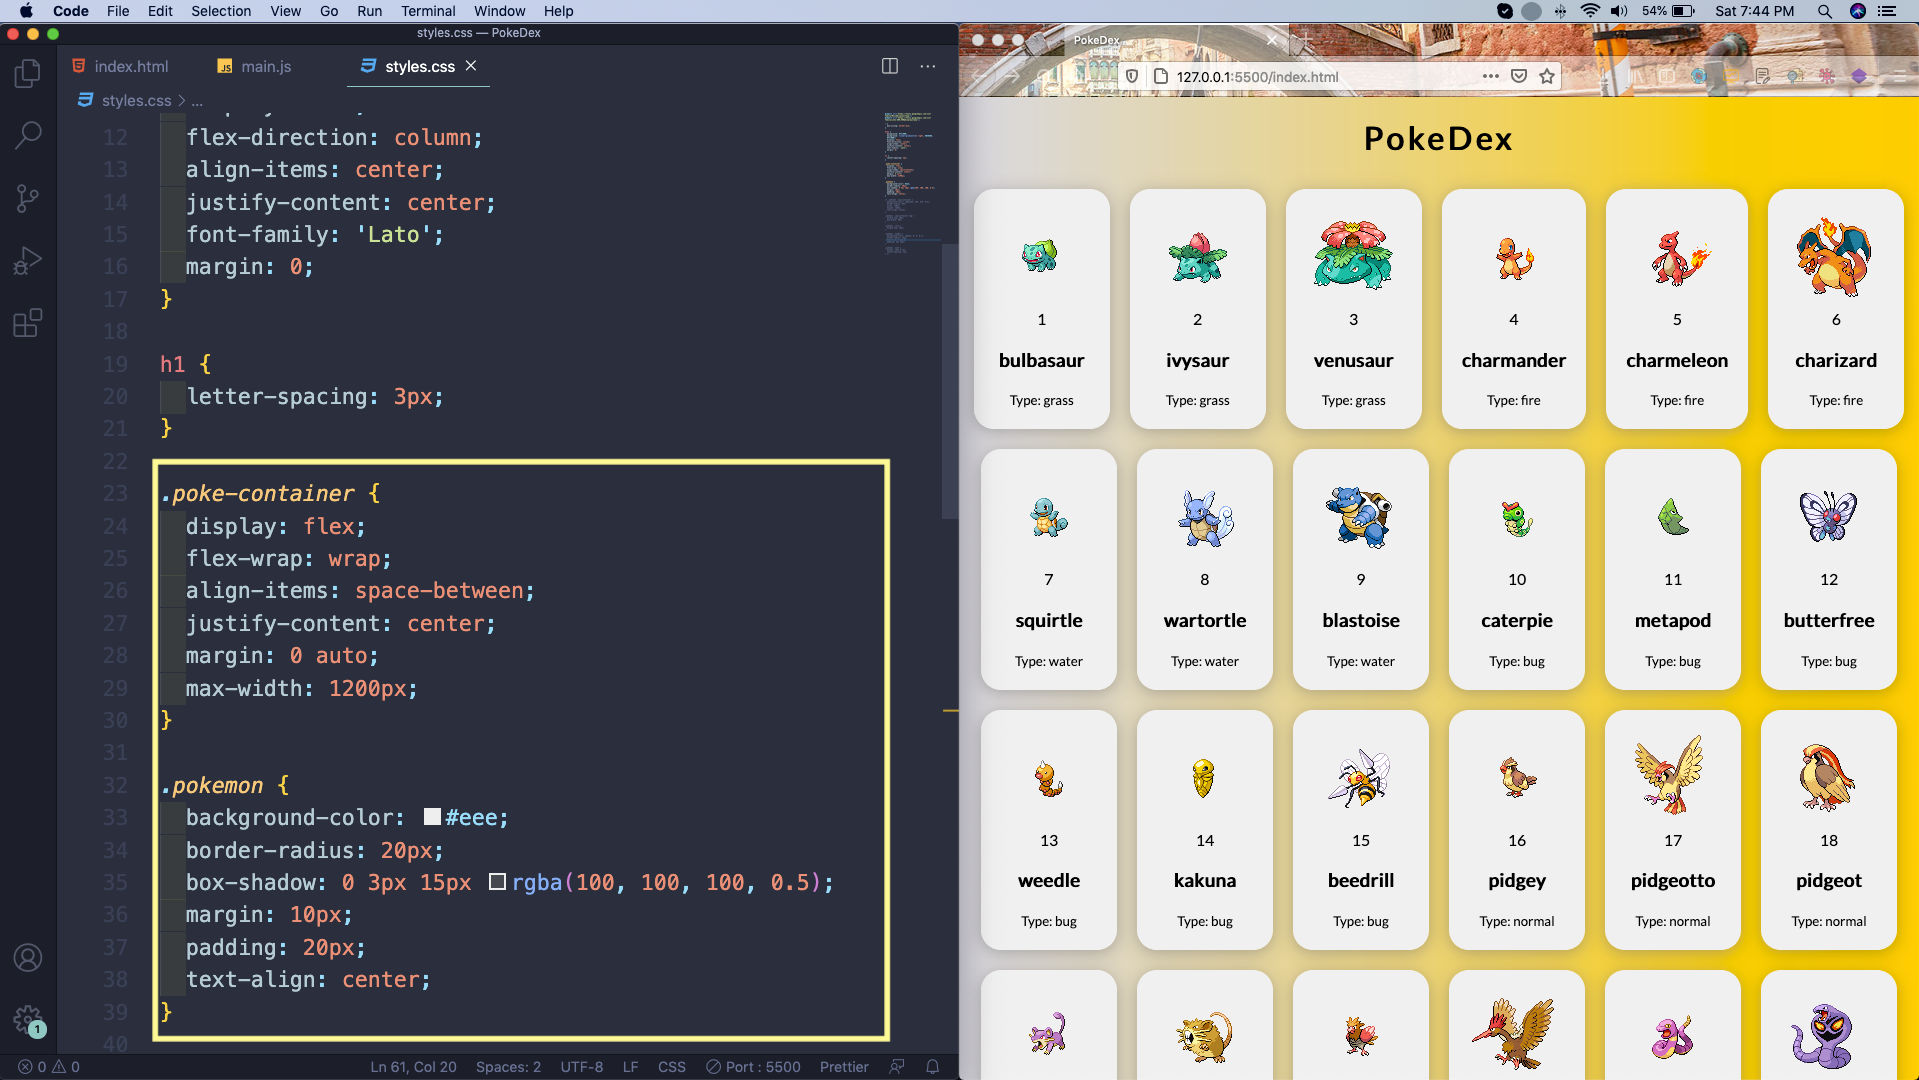Open the Explorer view in the activity bar

coord(28,73)
